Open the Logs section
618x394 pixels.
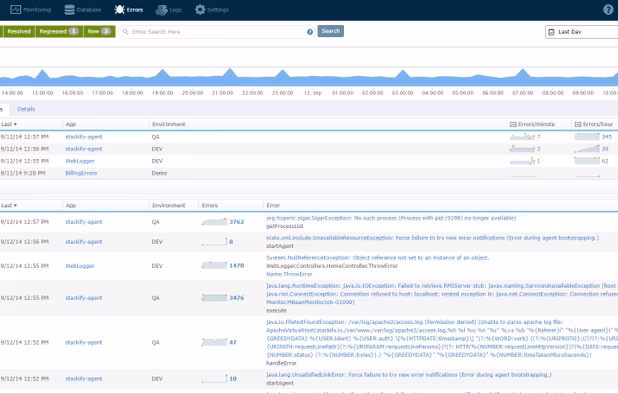[169, 10]
